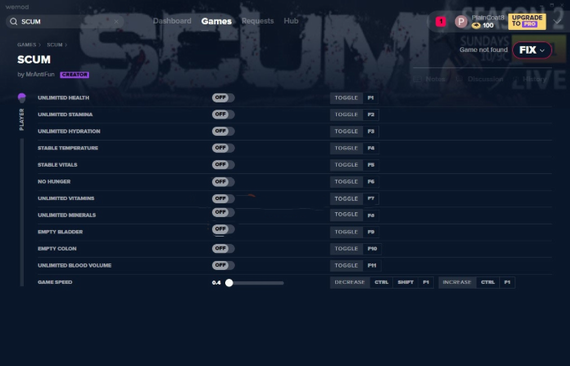Edit the F5 hotkey binding
This screenshot has height=366, width=570.
[x=371, y=165]
